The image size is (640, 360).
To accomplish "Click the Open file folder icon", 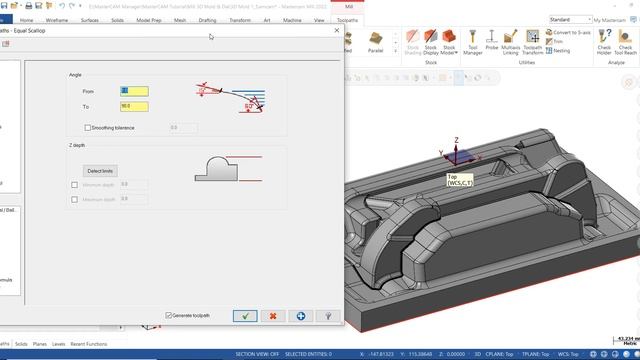I will point(15,6).
